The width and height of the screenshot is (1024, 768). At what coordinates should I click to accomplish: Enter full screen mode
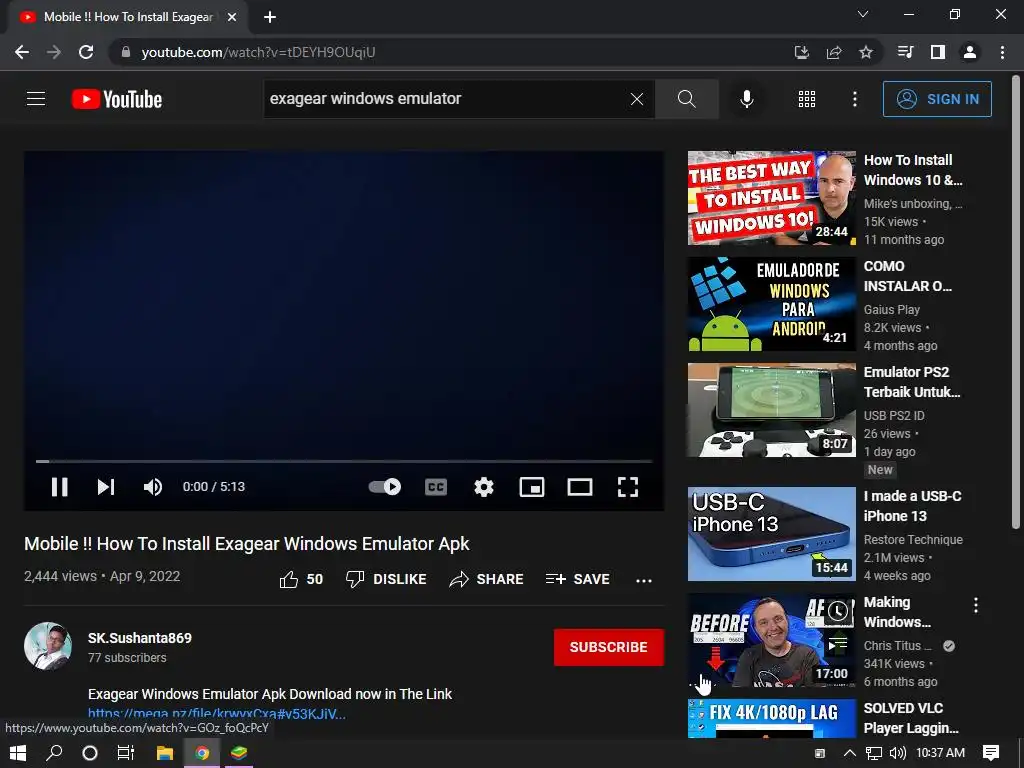point(628,487)
